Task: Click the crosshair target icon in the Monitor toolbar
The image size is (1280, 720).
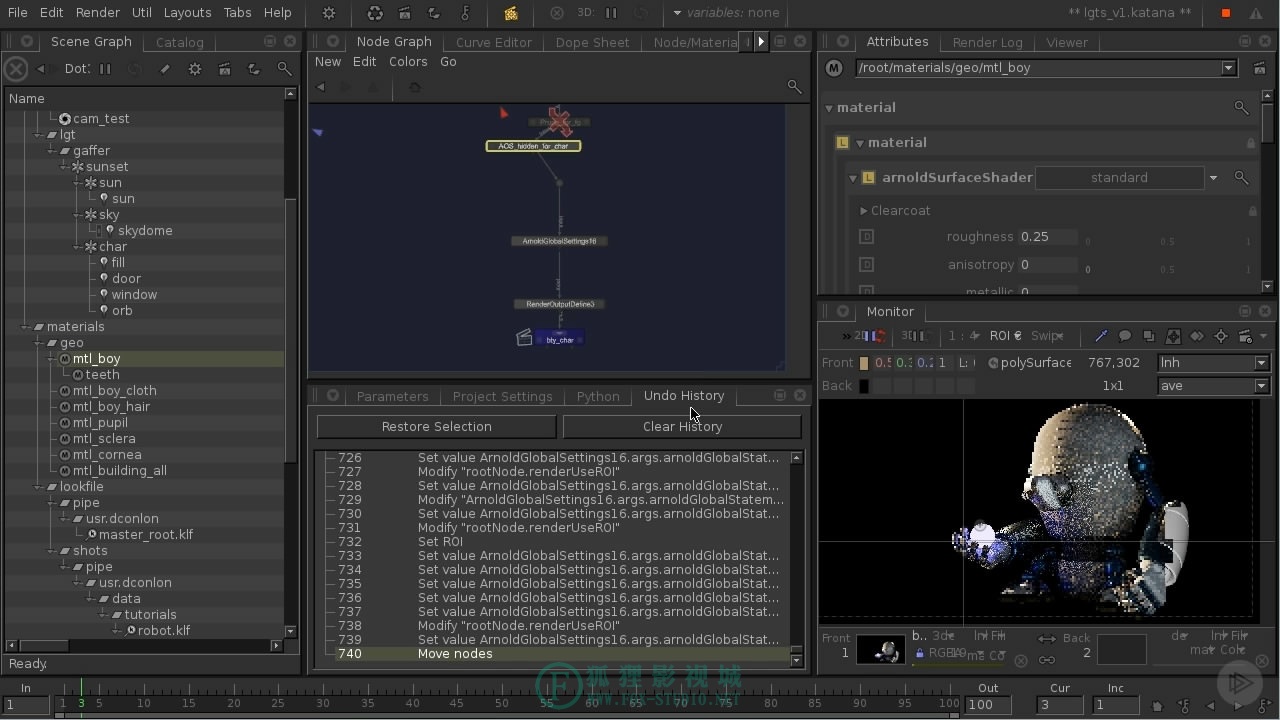Action: point(1221,336)
